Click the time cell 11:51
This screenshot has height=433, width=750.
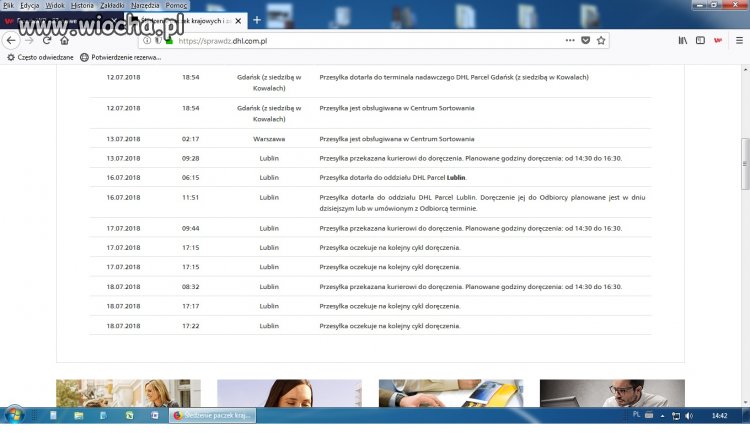[190, 198]
